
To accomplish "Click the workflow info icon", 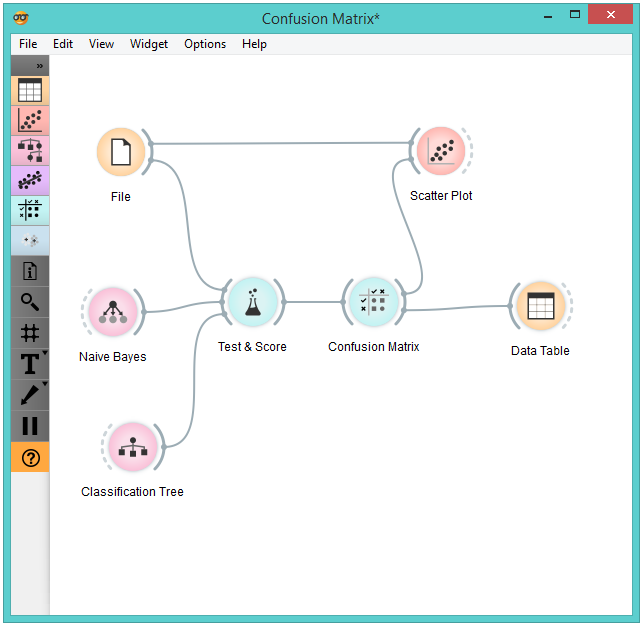I will [x=30, y=271].
